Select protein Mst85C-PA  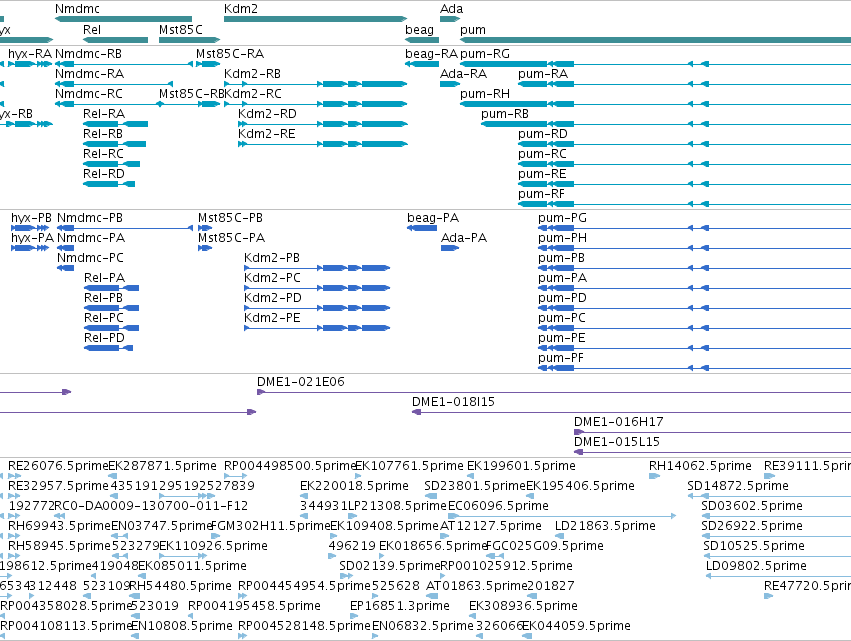205,249
